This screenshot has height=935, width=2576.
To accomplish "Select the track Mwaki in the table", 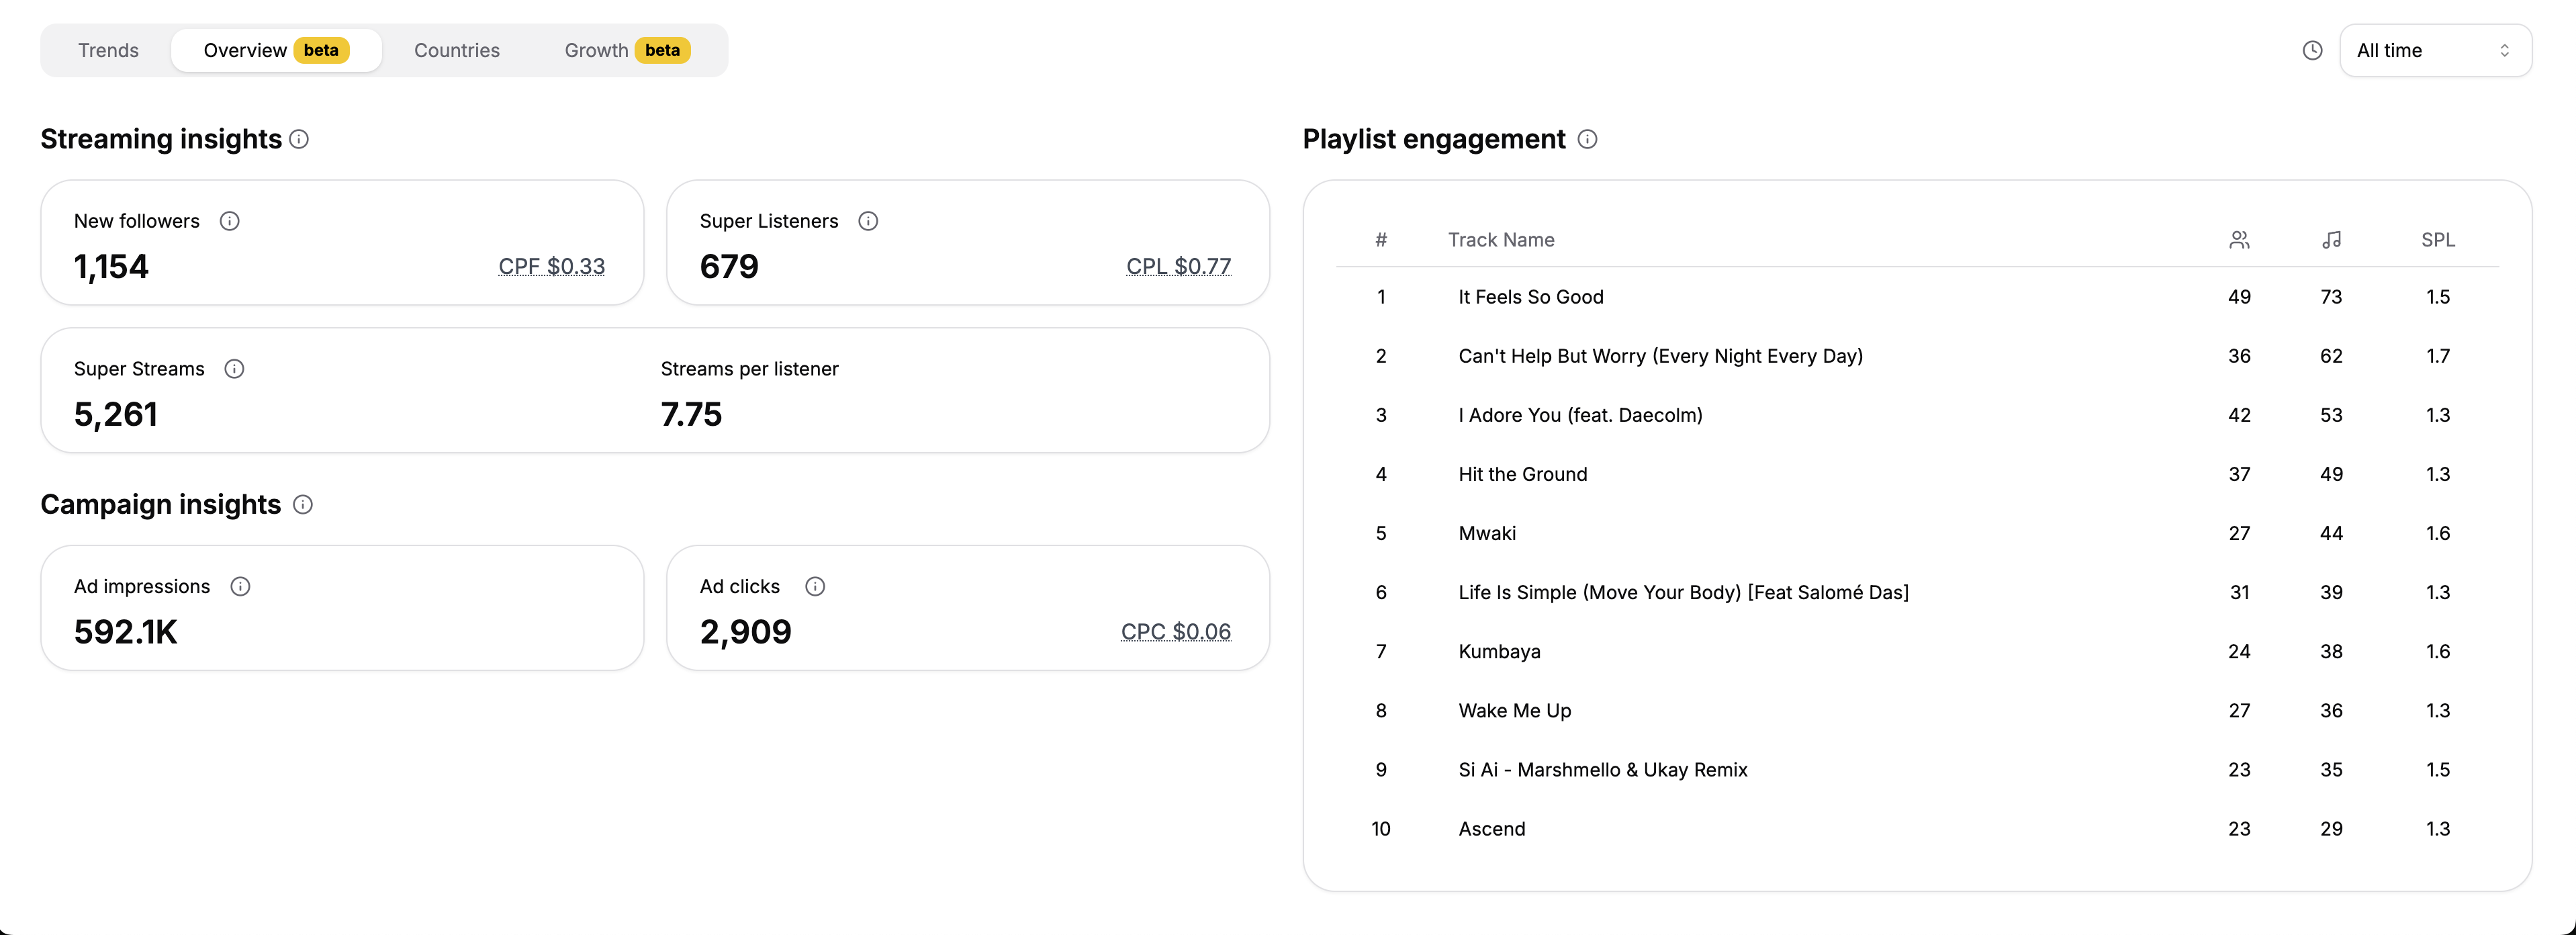I will coord(1487,533).
